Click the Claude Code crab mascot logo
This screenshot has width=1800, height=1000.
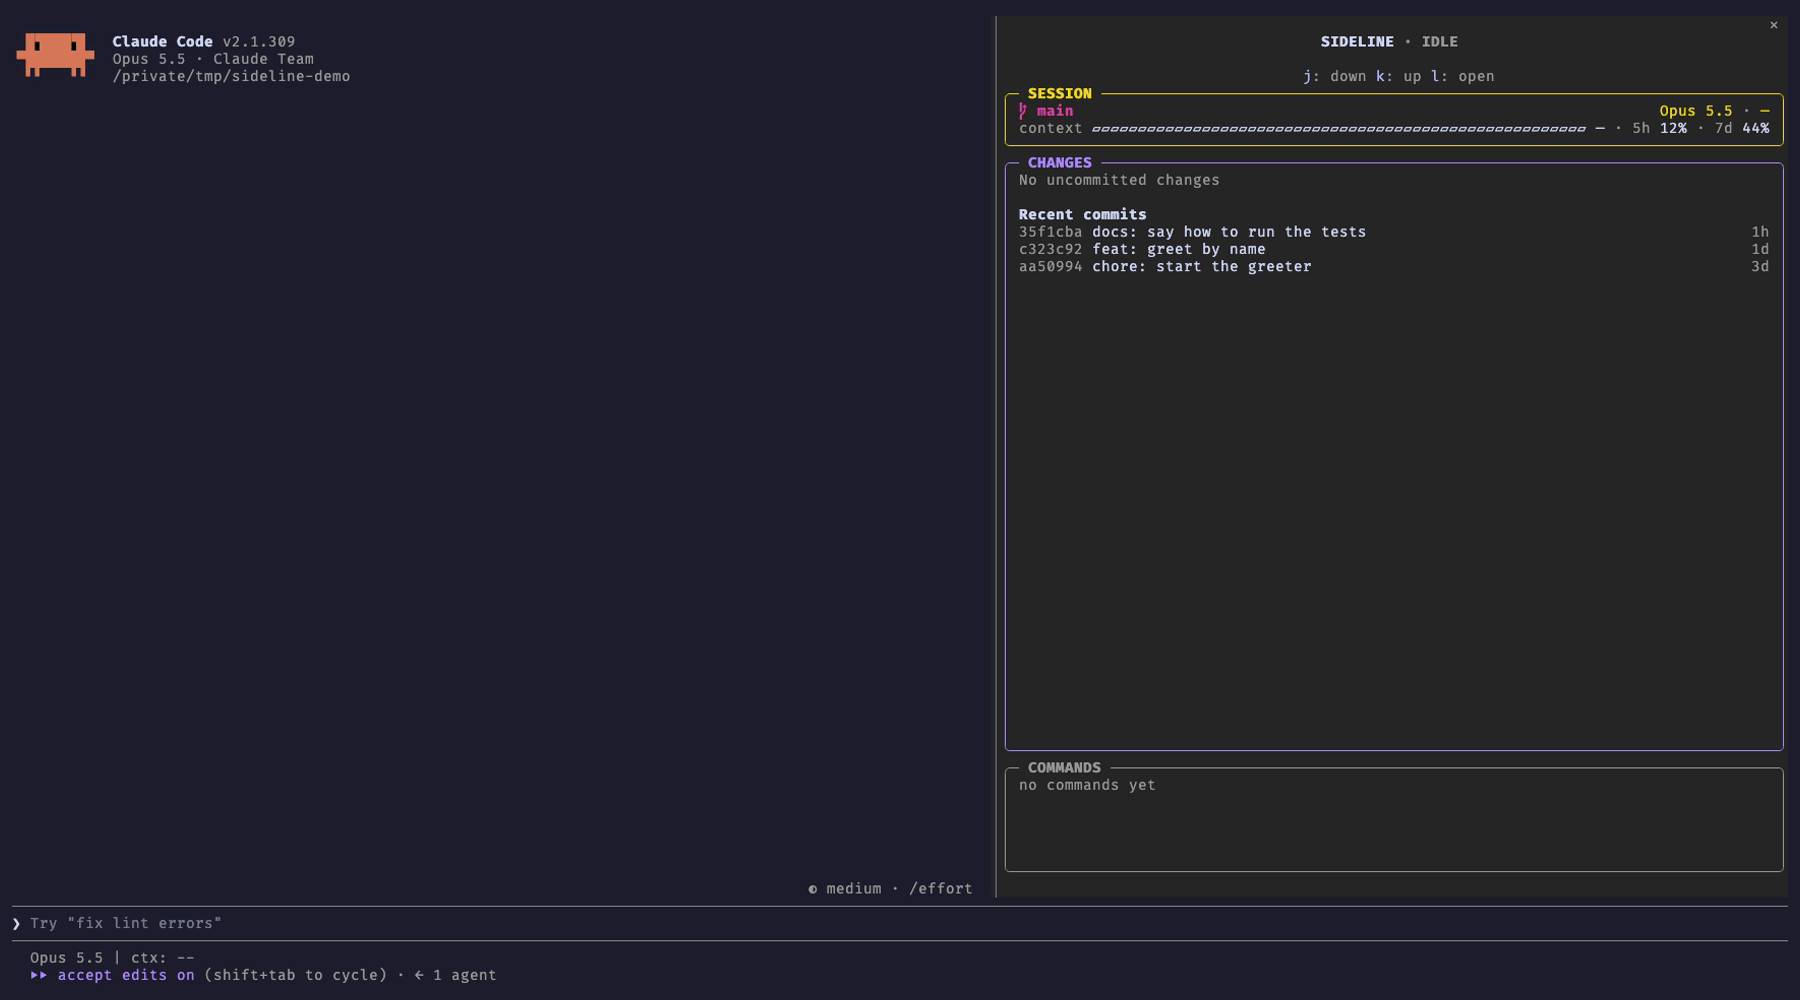[55, 54]
